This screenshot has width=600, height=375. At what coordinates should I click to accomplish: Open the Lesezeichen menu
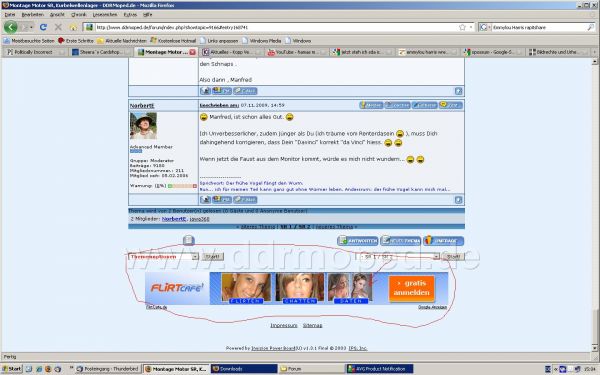[105, 15]
